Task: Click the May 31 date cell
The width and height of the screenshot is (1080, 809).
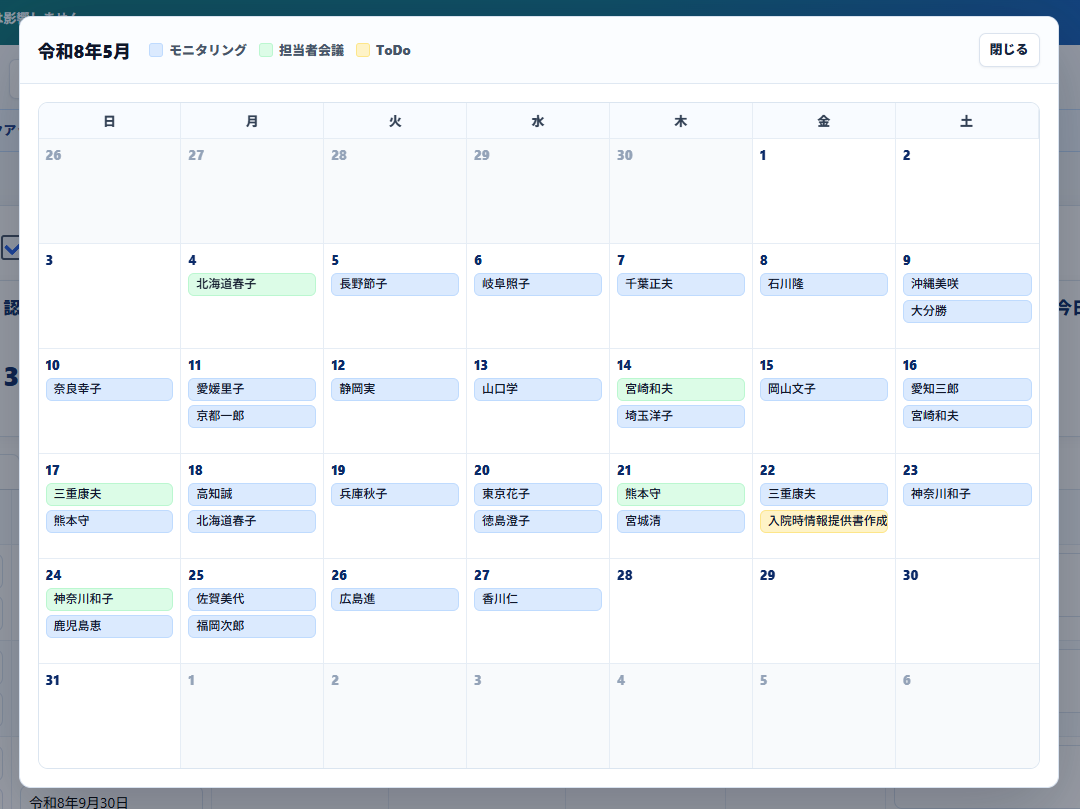Action: point(110,716)
